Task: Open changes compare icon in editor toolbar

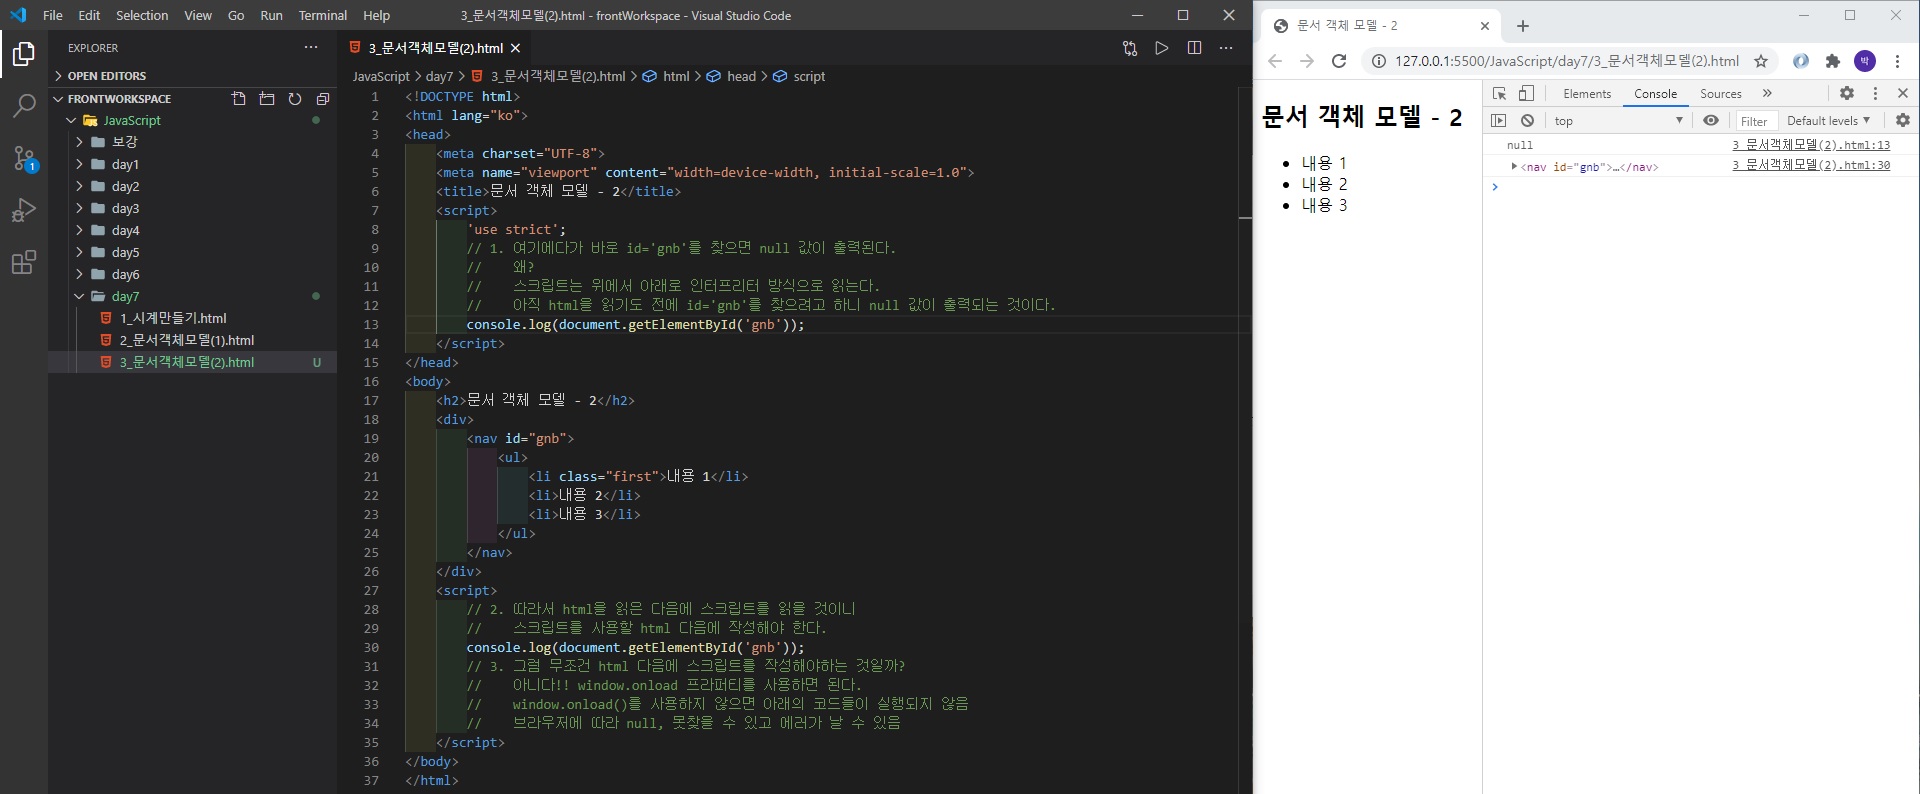Action: coord(1130,48)
